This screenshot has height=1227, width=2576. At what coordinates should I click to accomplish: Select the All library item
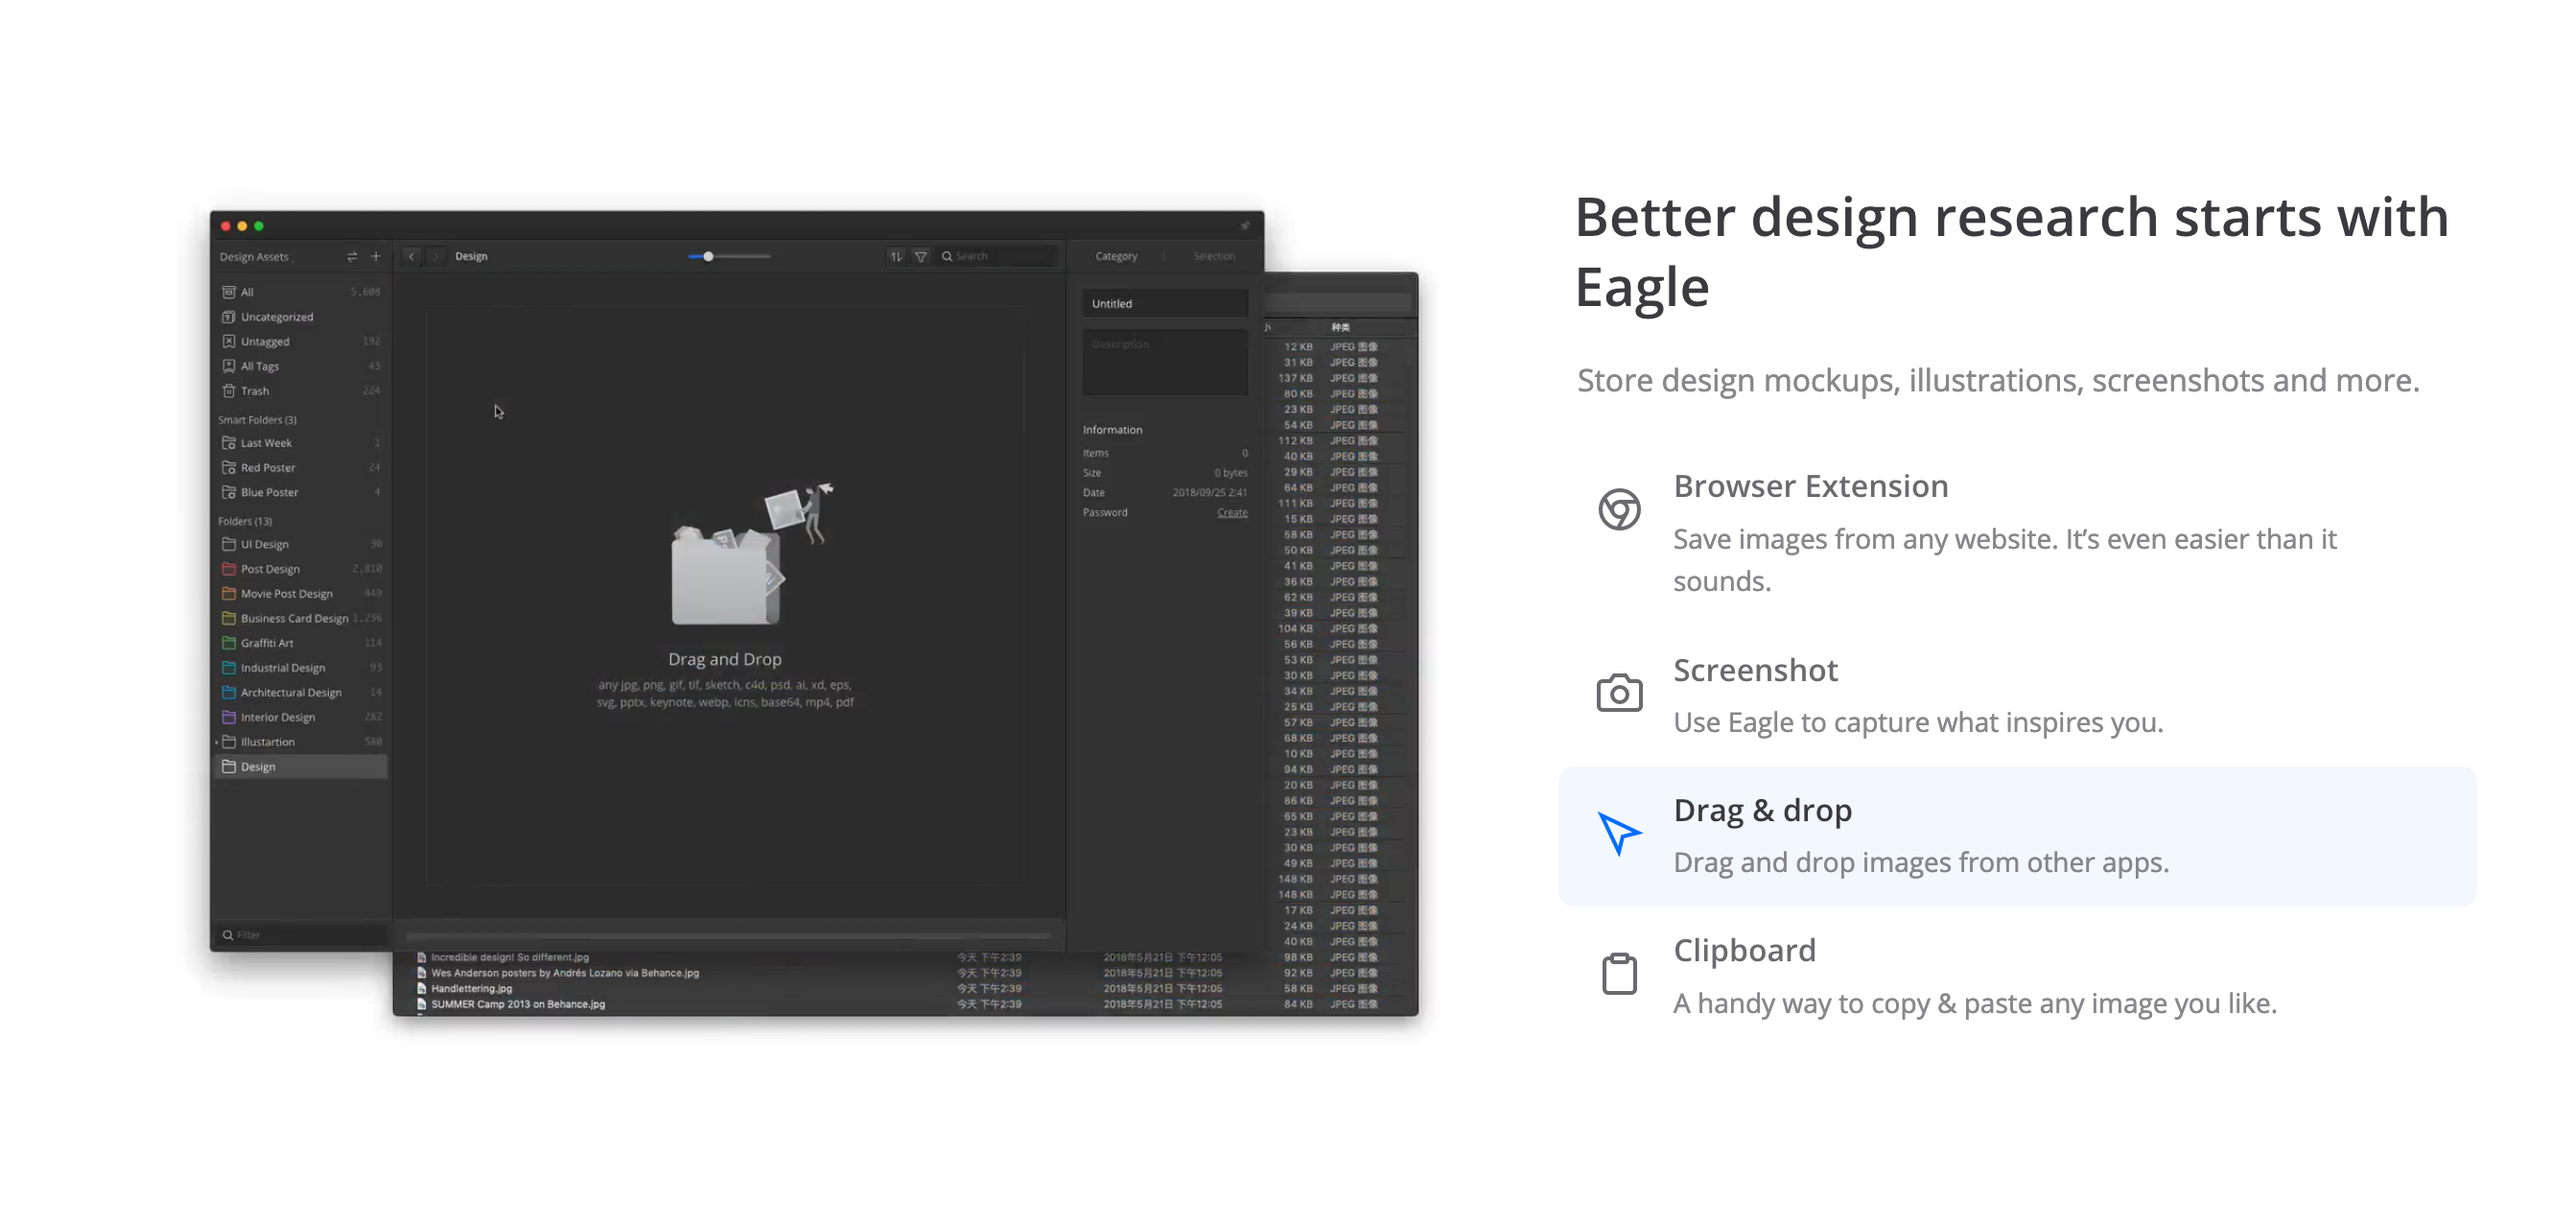tap(300, 292)
